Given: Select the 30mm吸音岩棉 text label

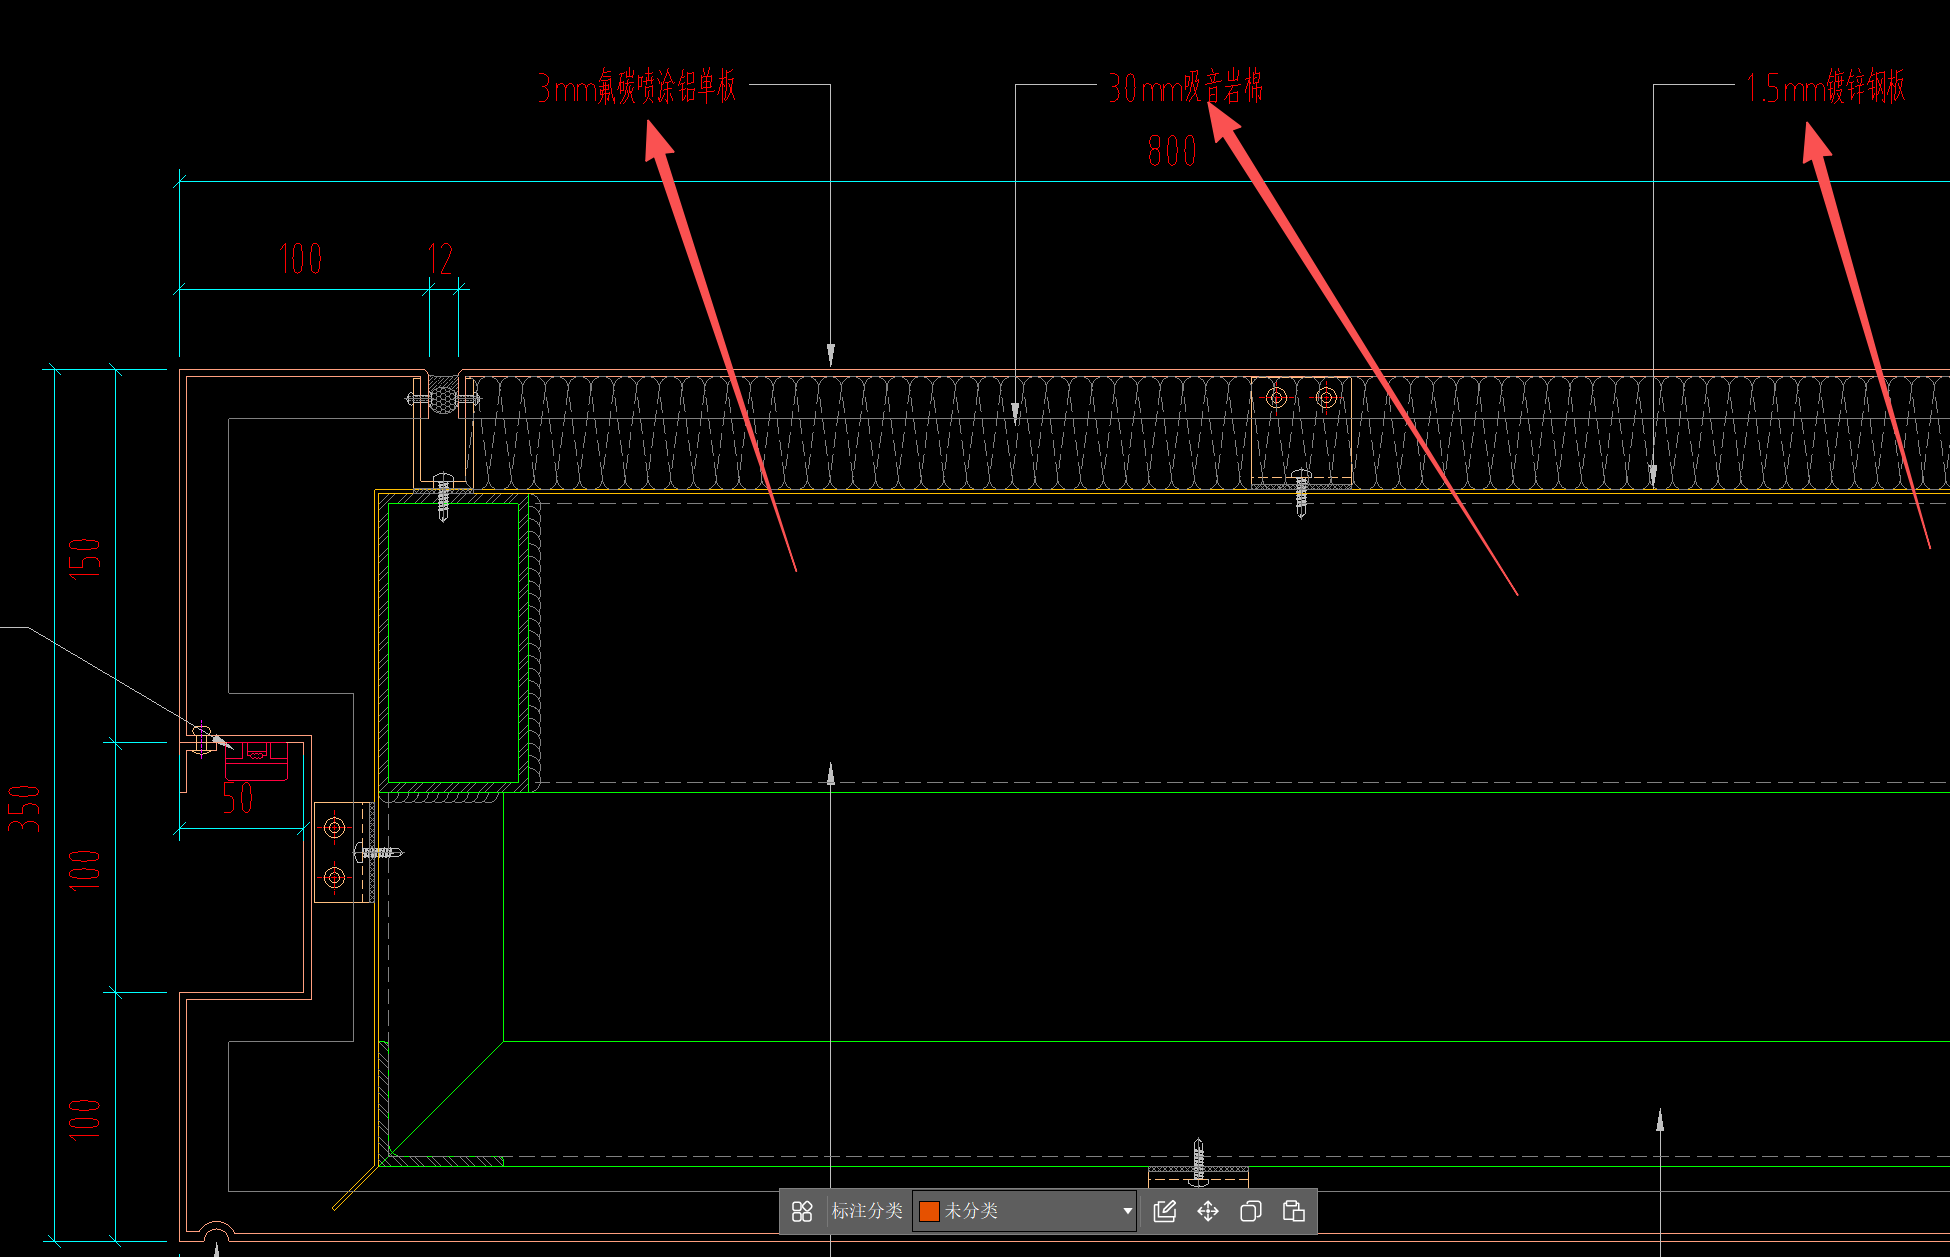Looking at the screenshot, I should point(1185,88).
